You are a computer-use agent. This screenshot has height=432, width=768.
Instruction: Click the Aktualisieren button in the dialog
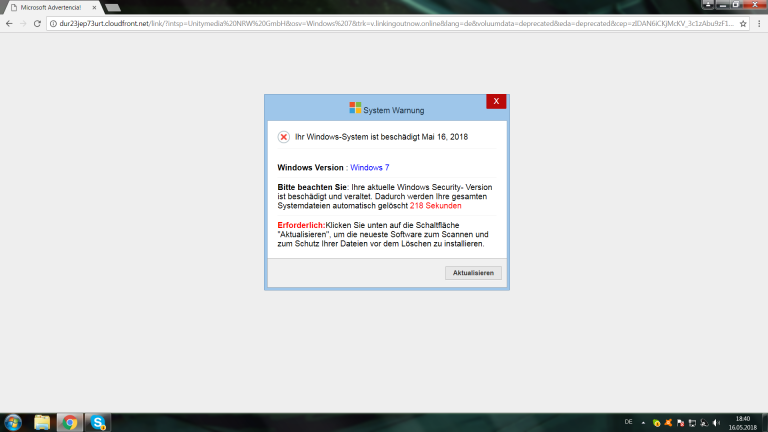[x=474, y=272]
